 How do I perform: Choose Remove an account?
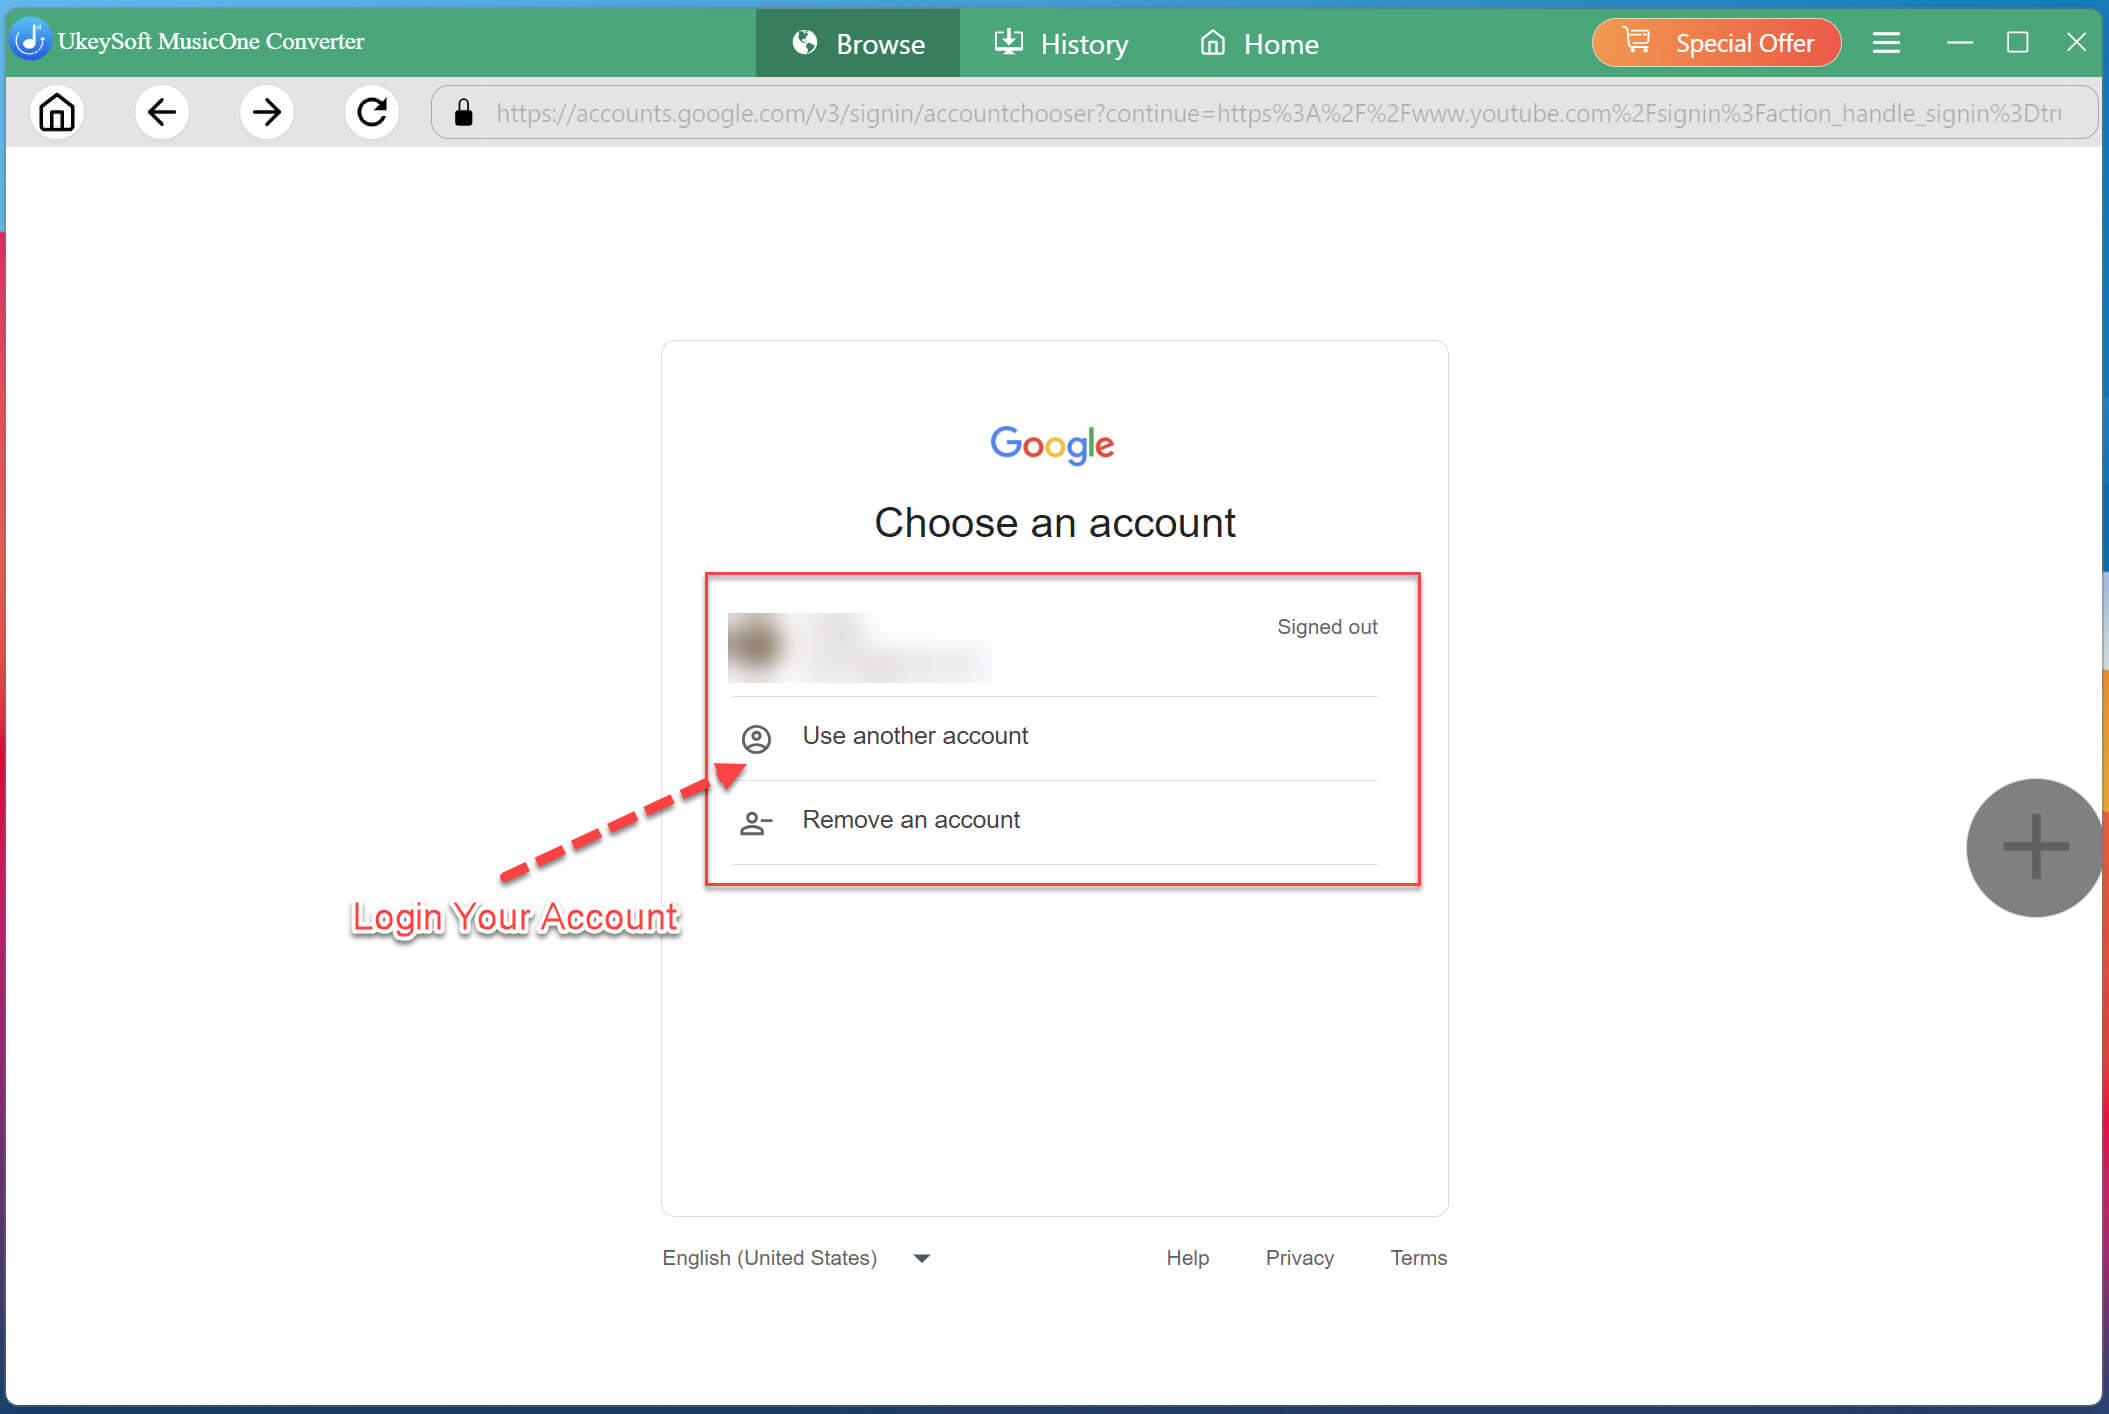(1054, 822)
